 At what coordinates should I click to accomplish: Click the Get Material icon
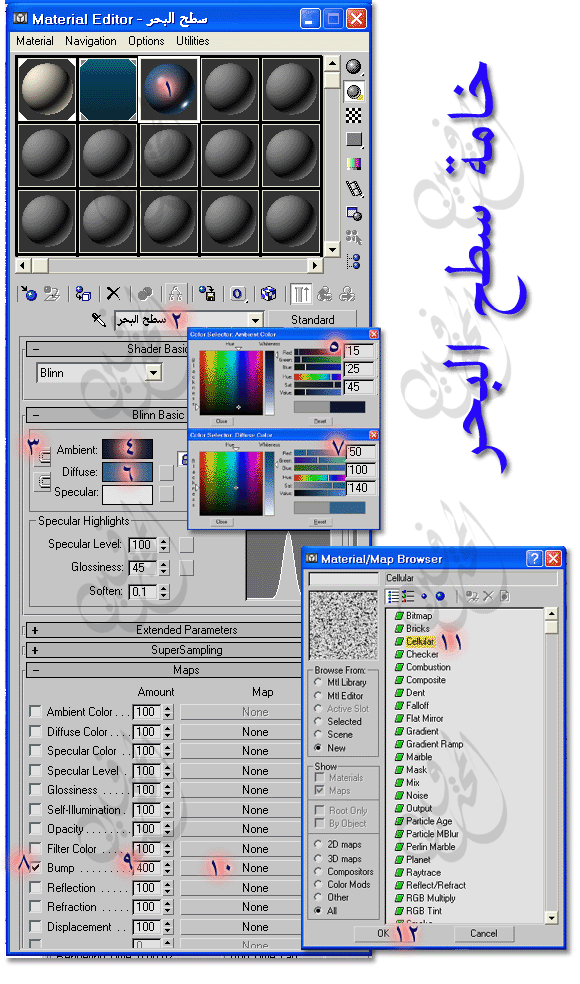[29, 294]
